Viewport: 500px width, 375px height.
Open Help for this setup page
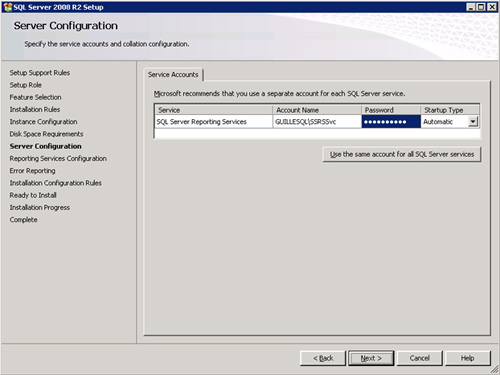tap(468, 358)
